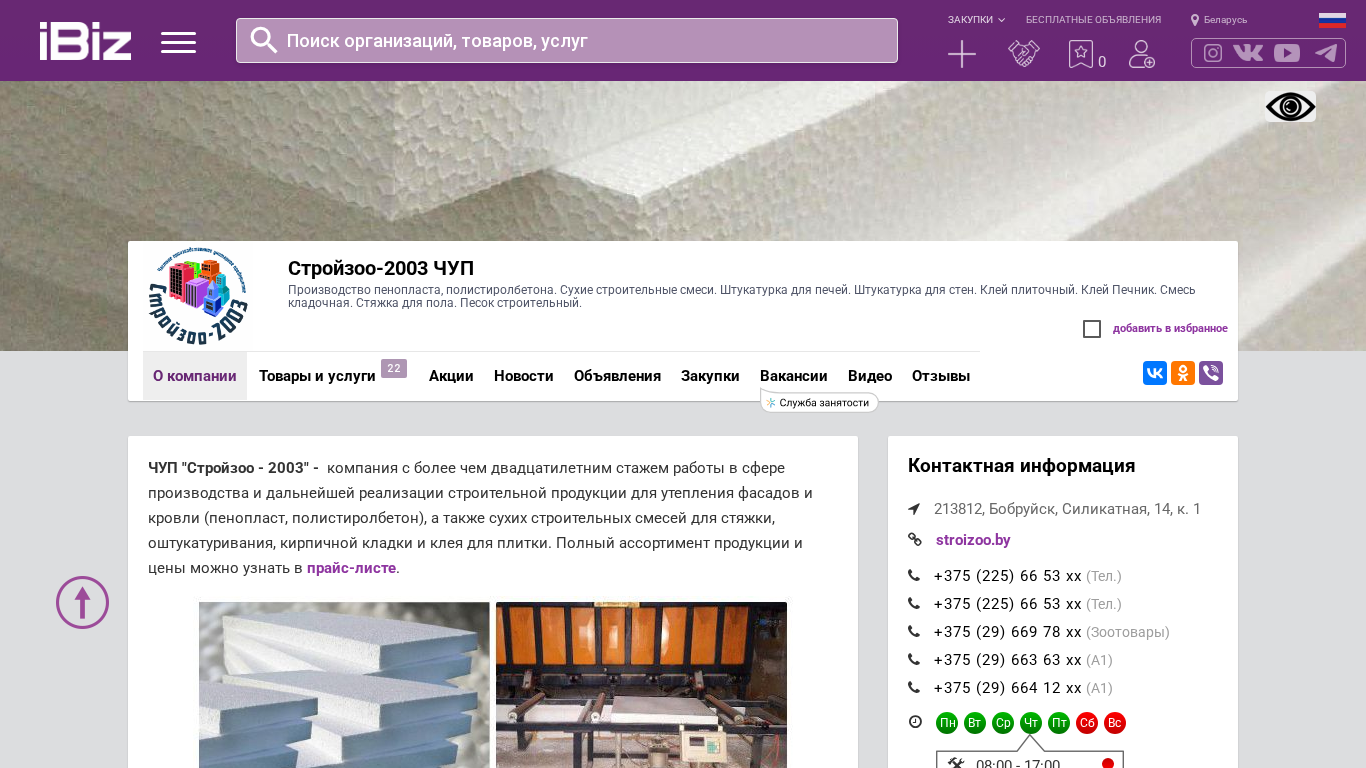
Task: Click the location pin icon by Беларусь
Action: click(1195, 20)
